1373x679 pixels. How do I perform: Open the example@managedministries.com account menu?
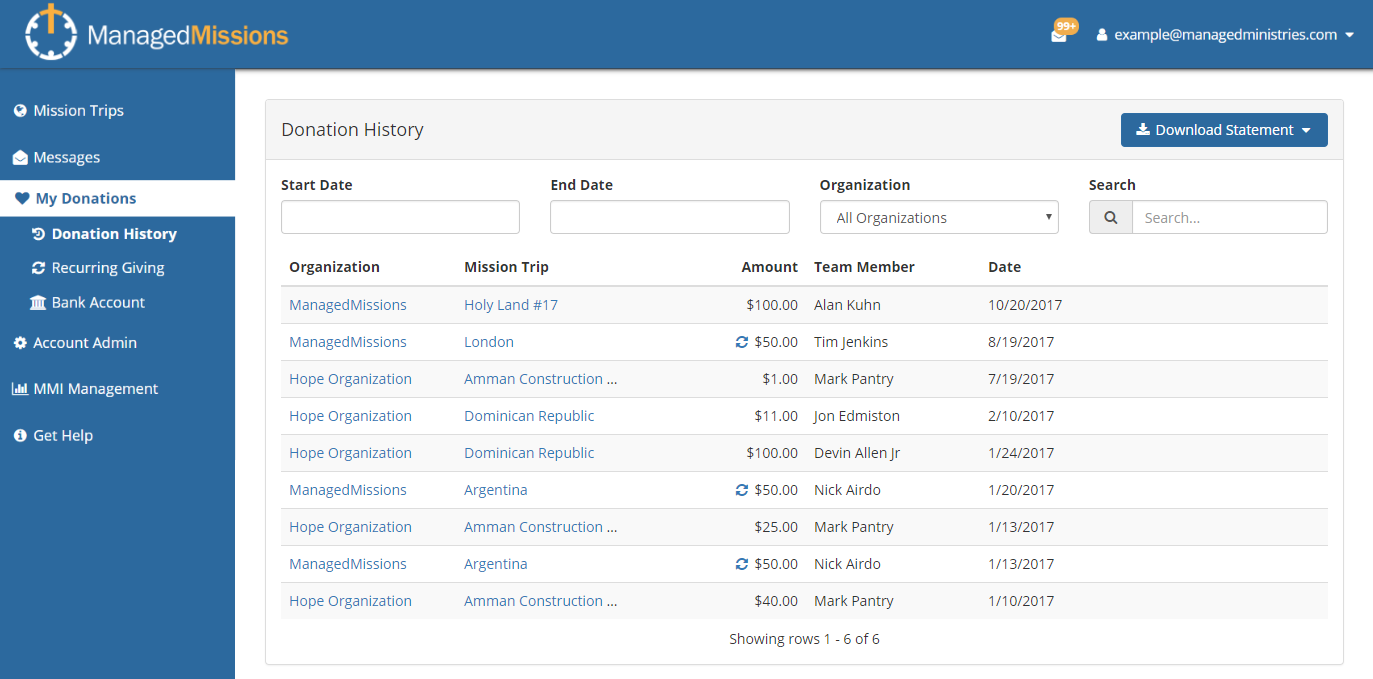tap(1225, 35)
